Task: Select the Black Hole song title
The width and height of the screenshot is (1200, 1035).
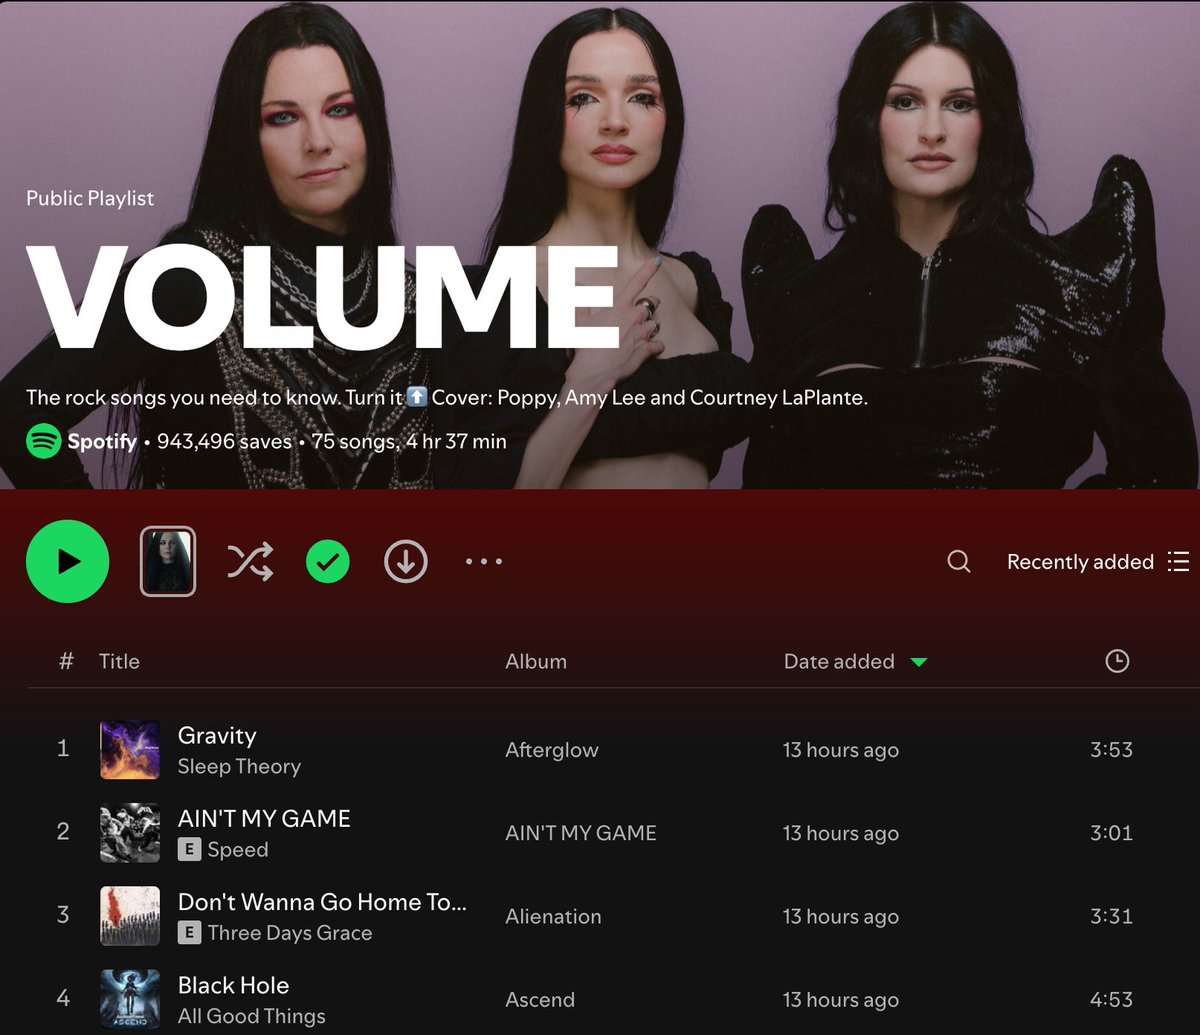Action: click(x=233, y=985)
